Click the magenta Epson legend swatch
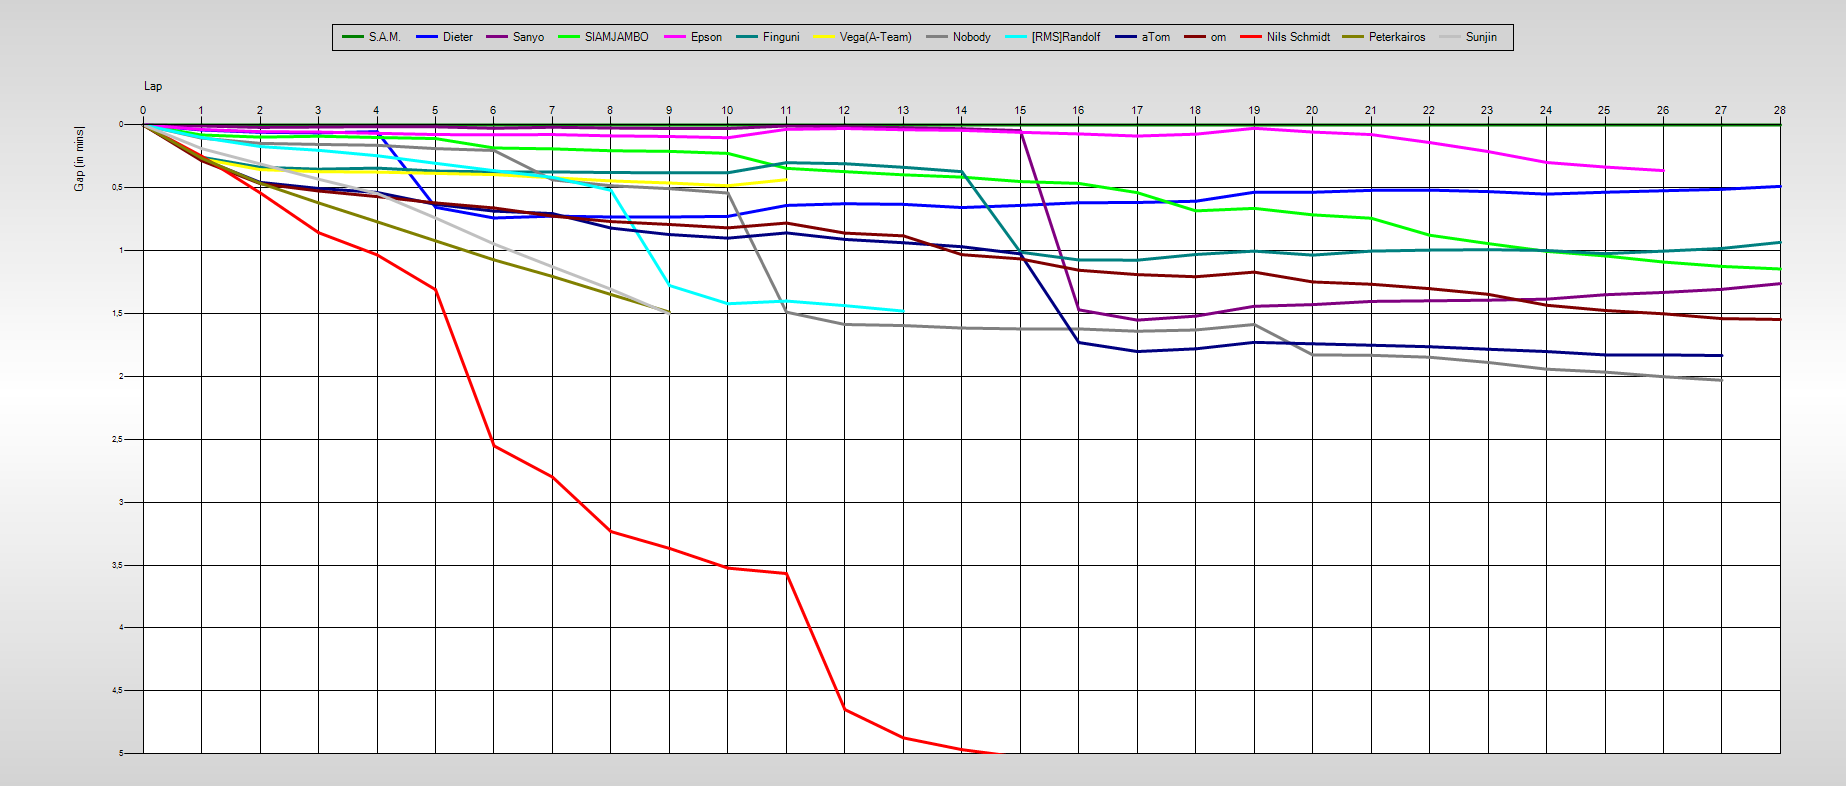The height and width of the screenshot is (786, 1846). (675, 37)
